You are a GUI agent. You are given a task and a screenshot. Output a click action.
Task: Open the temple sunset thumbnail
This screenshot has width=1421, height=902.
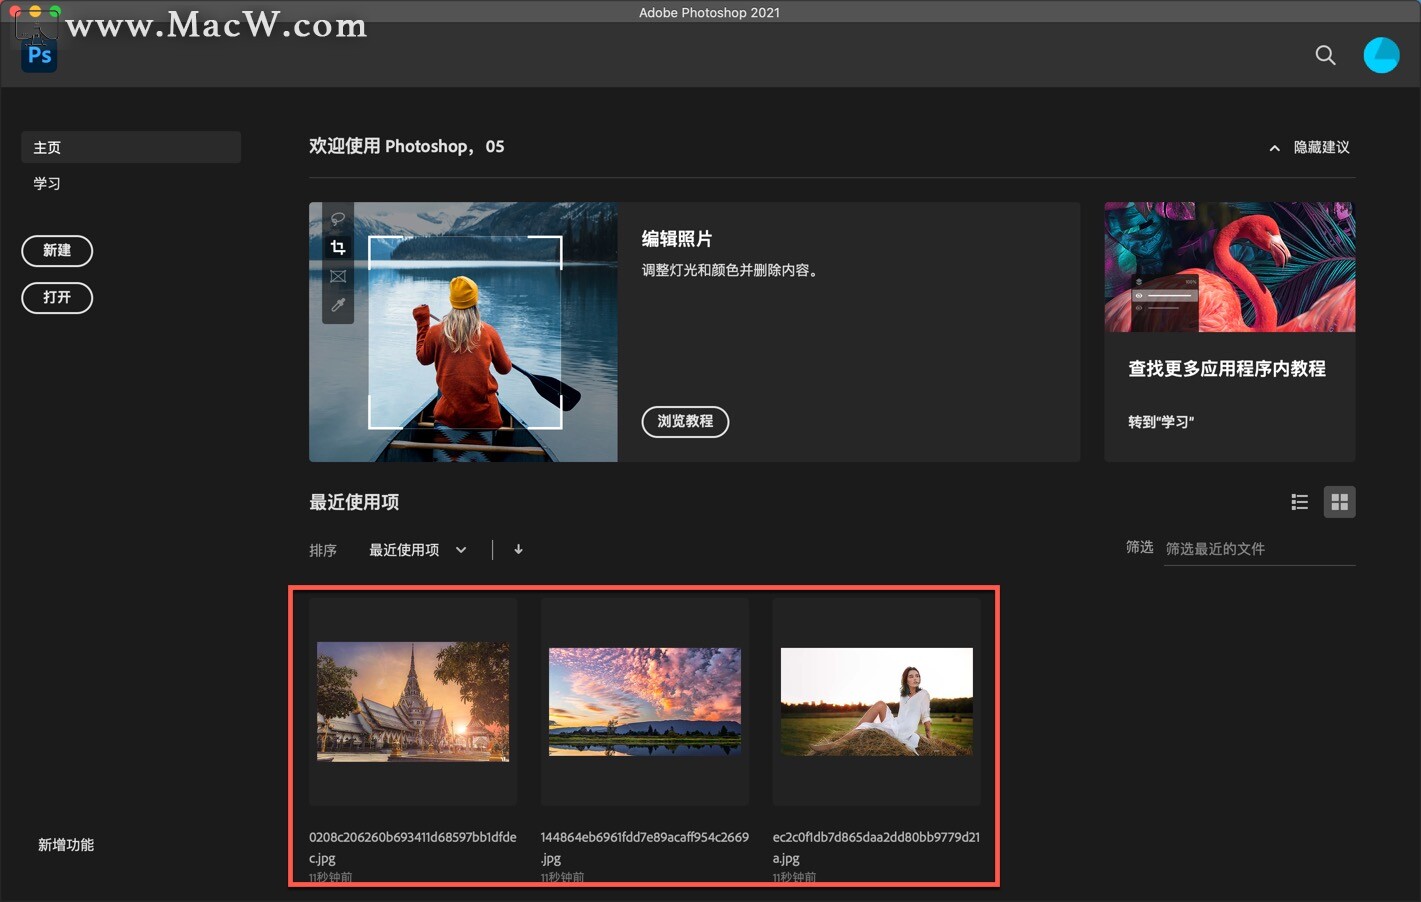click(x=413, y=701)
